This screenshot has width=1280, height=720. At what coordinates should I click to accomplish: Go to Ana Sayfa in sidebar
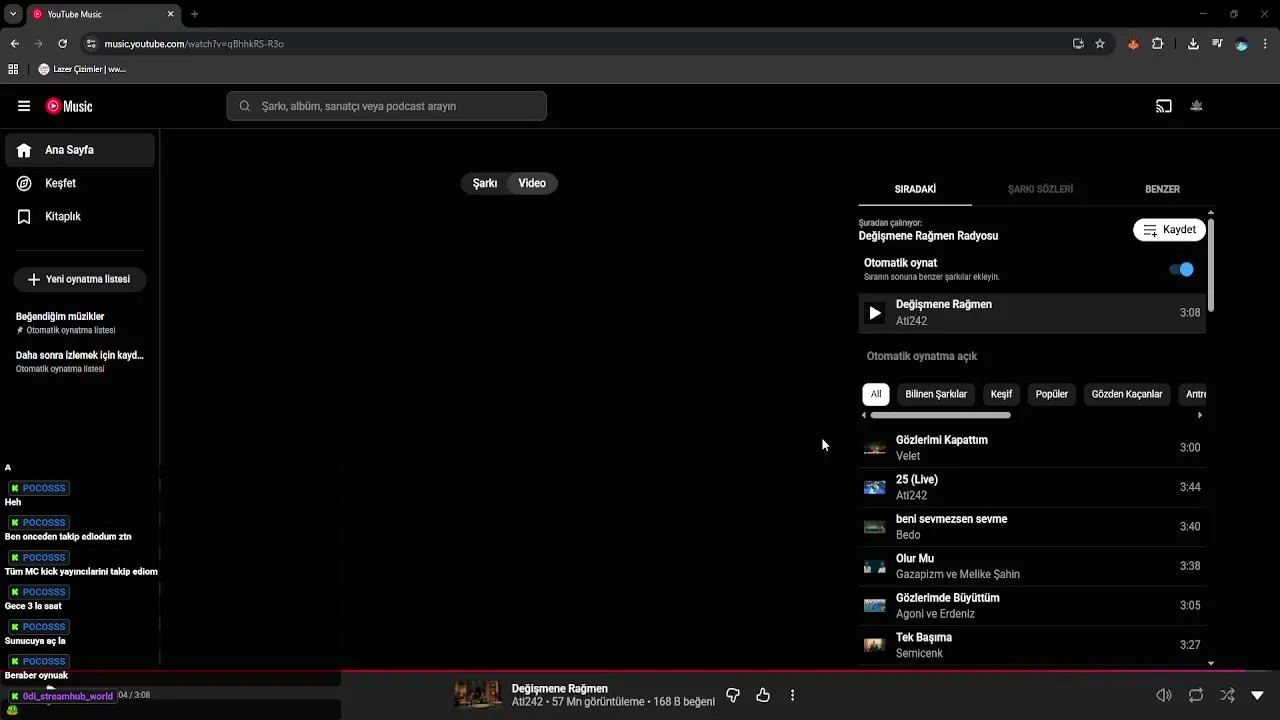tap(80, 150)
